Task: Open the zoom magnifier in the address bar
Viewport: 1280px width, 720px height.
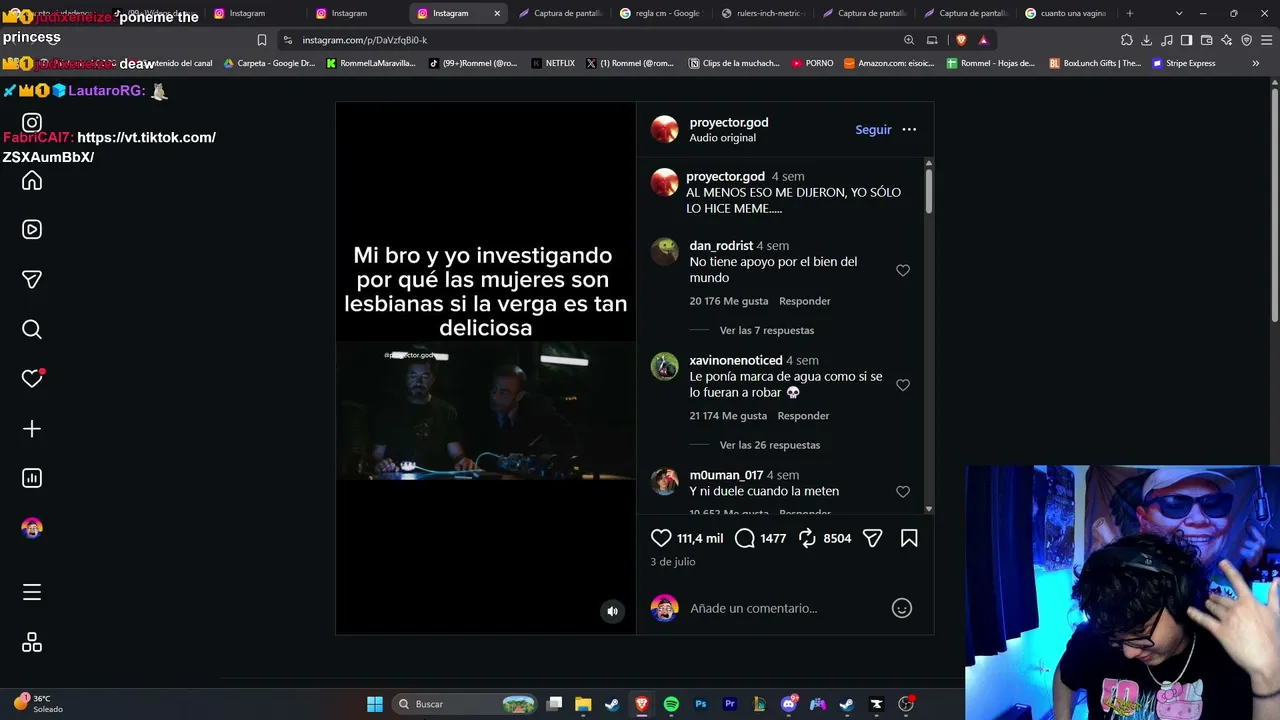Action: (909, 40)
